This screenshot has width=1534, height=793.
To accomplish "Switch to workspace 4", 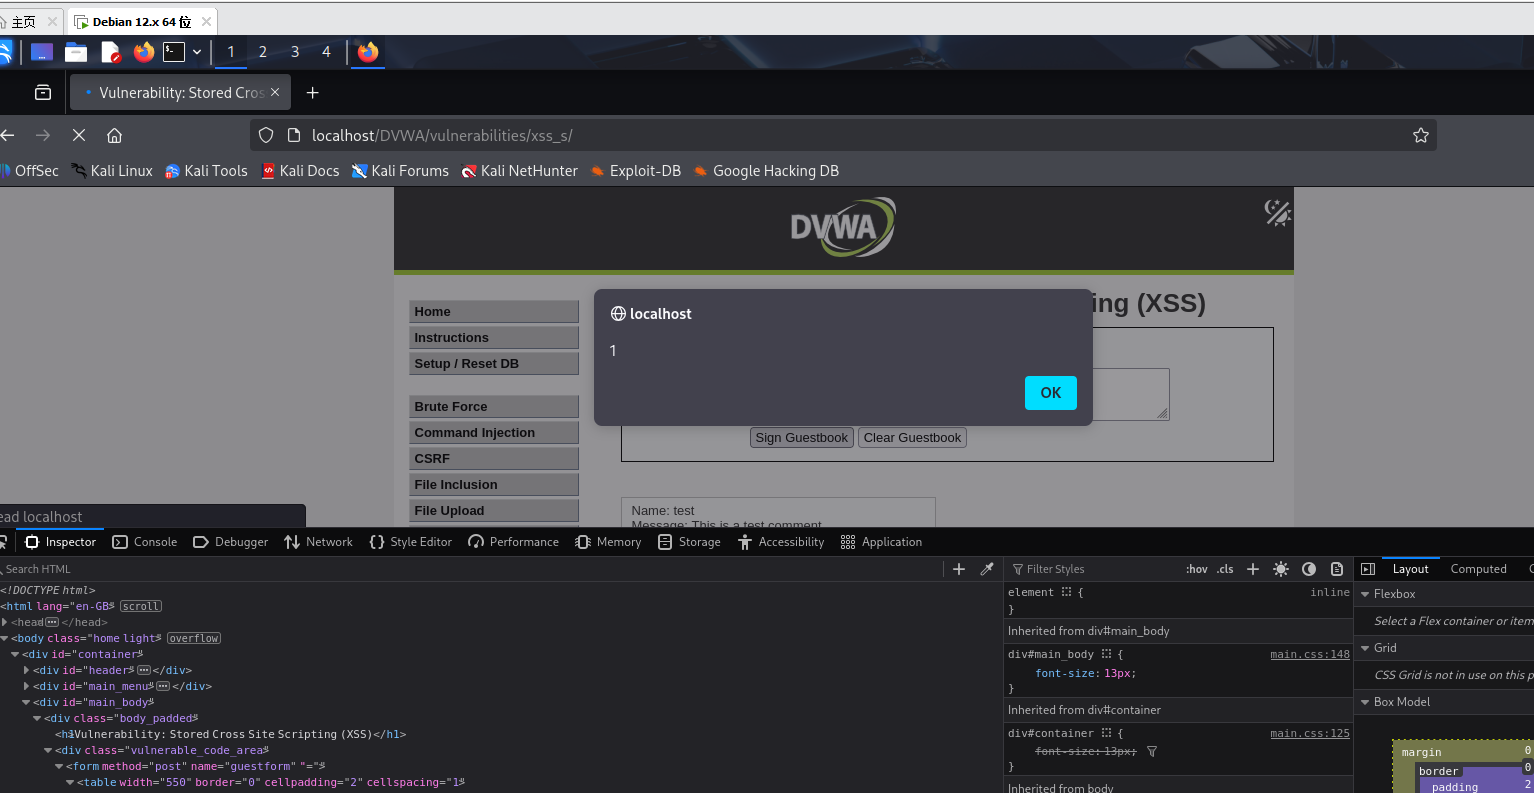I will tap(326, 51).
